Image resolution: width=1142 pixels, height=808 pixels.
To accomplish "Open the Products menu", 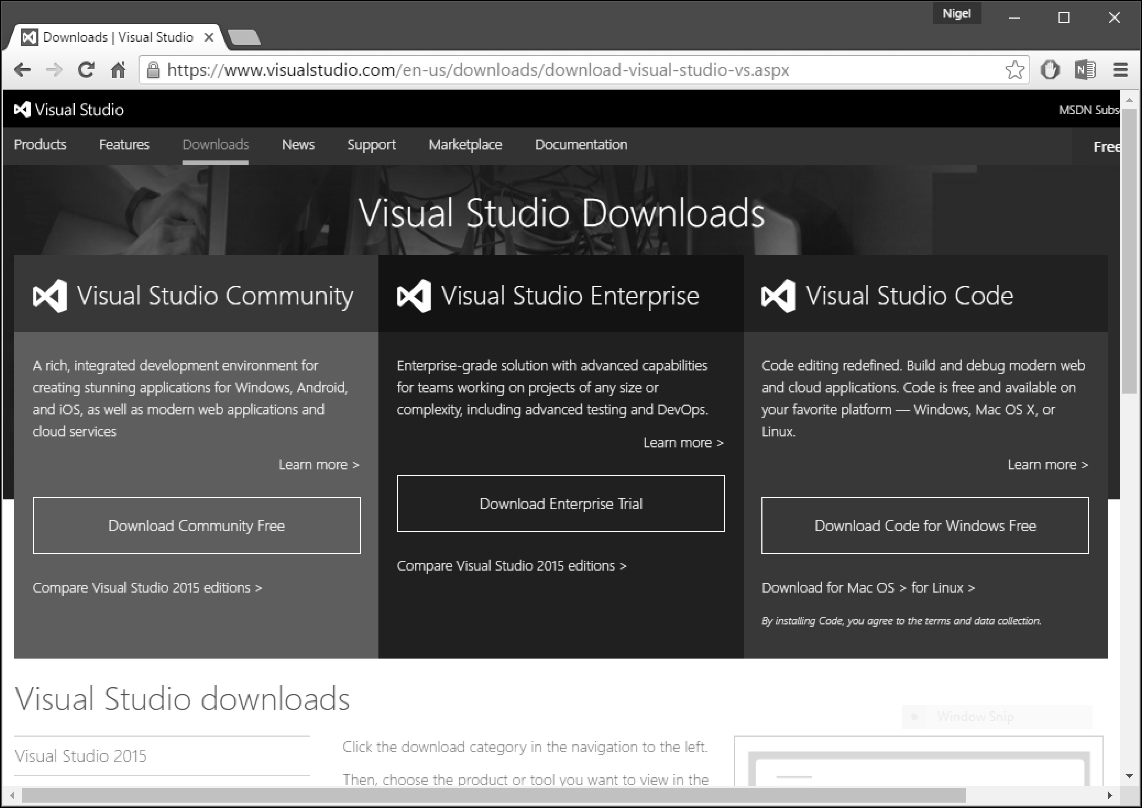I will coord(39,144).
